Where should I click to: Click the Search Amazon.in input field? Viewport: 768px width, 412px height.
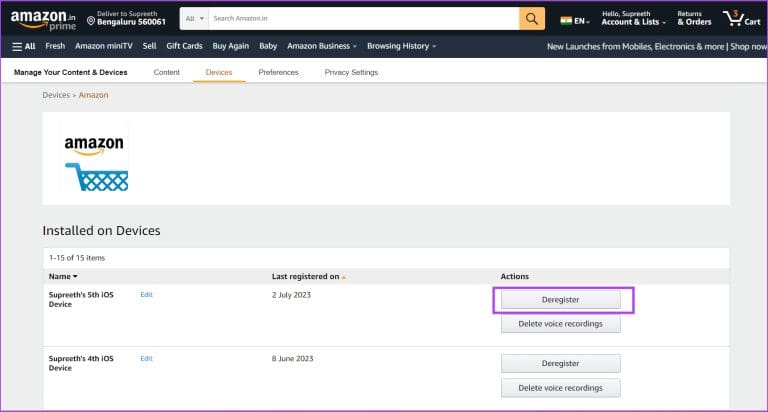(364, 19)
